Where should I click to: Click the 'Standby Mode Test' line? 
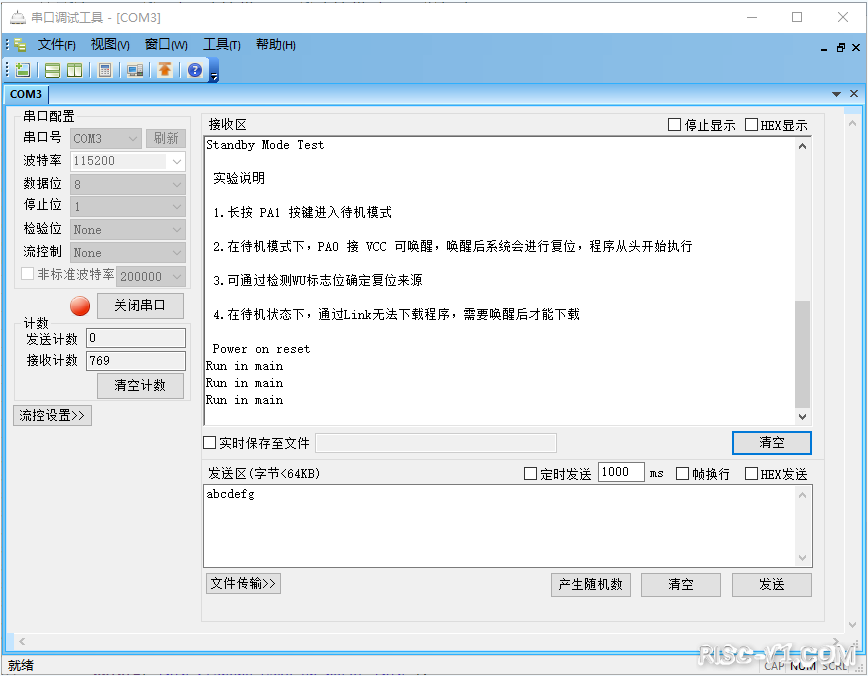click(265, 145)
